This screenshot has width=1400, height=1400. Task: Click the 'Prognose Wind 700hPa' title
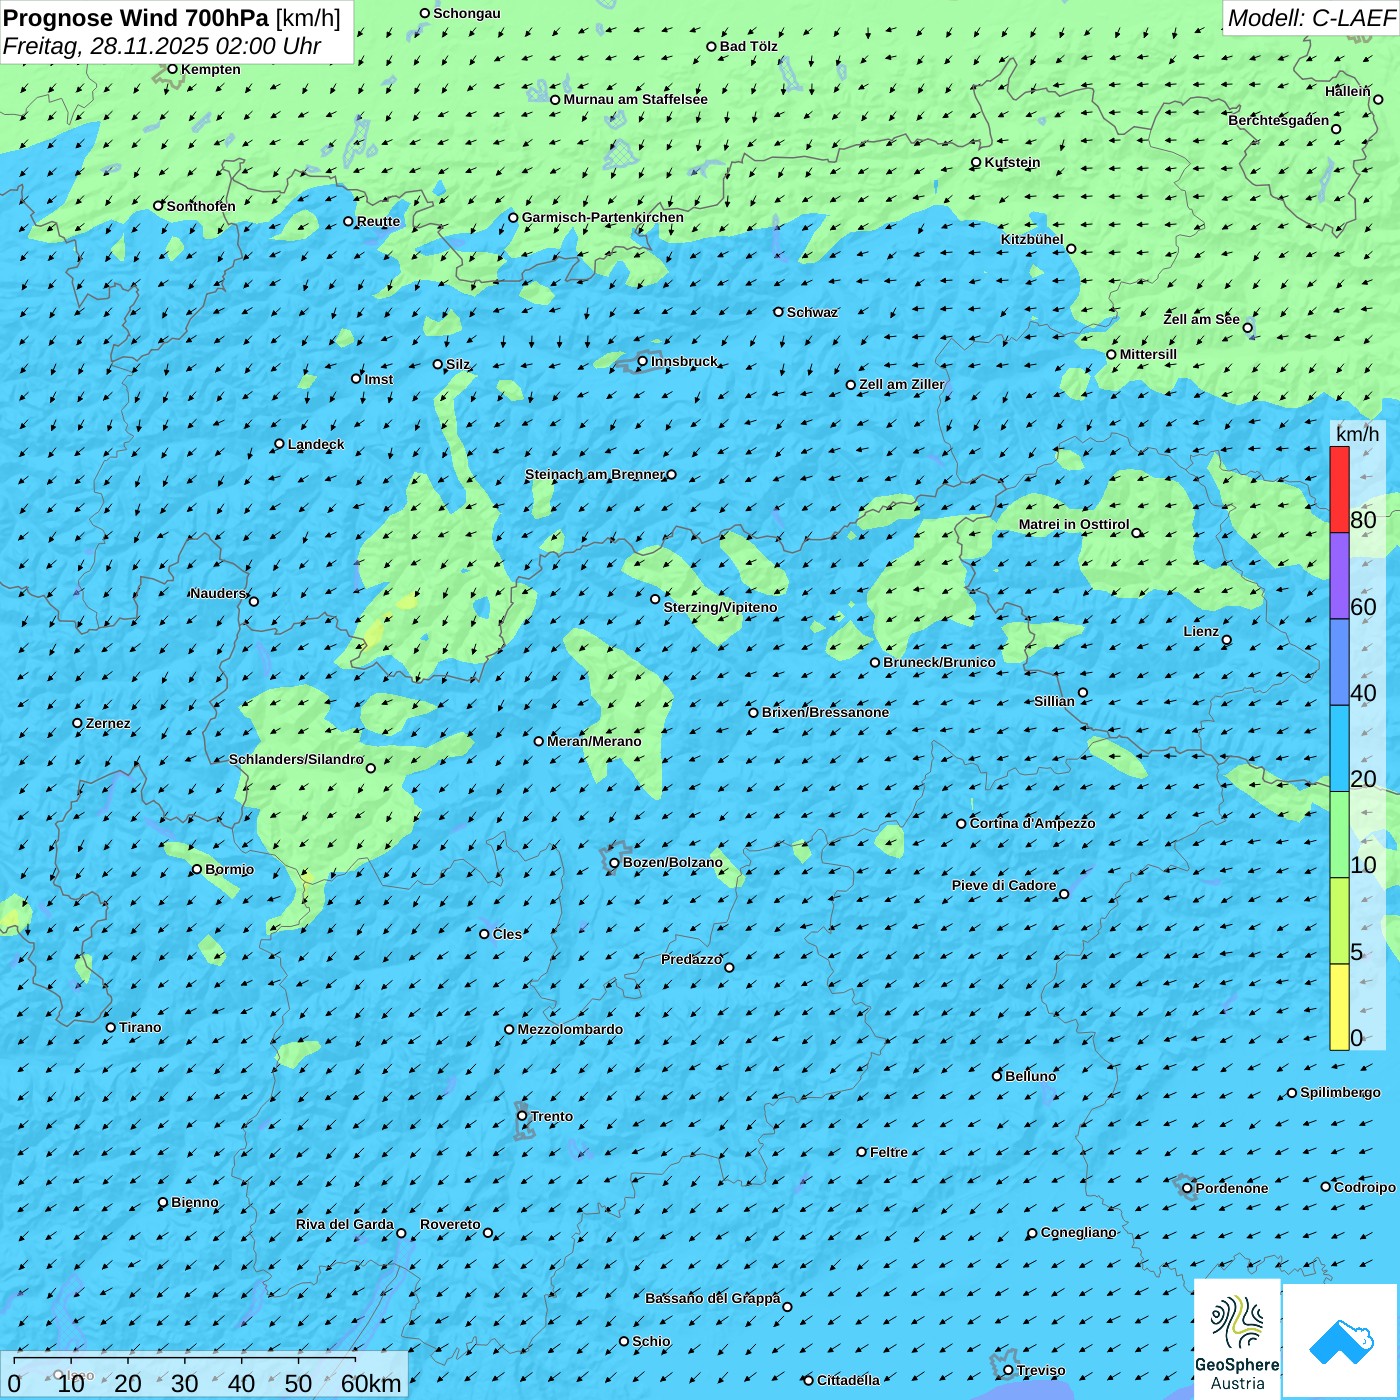(x=136, y=18)
